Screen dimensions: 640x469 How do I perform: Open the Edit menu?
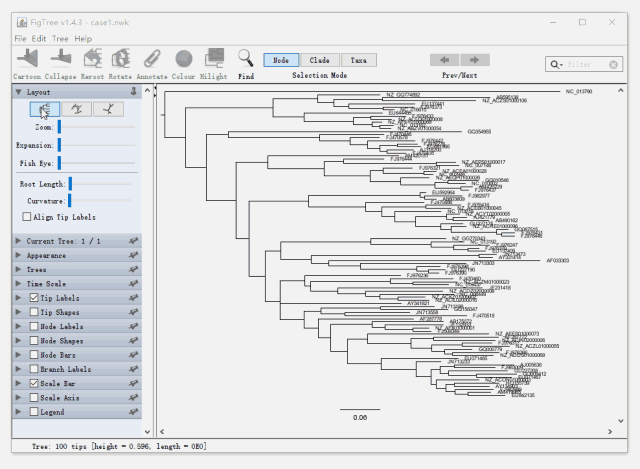tap(39, 39)
